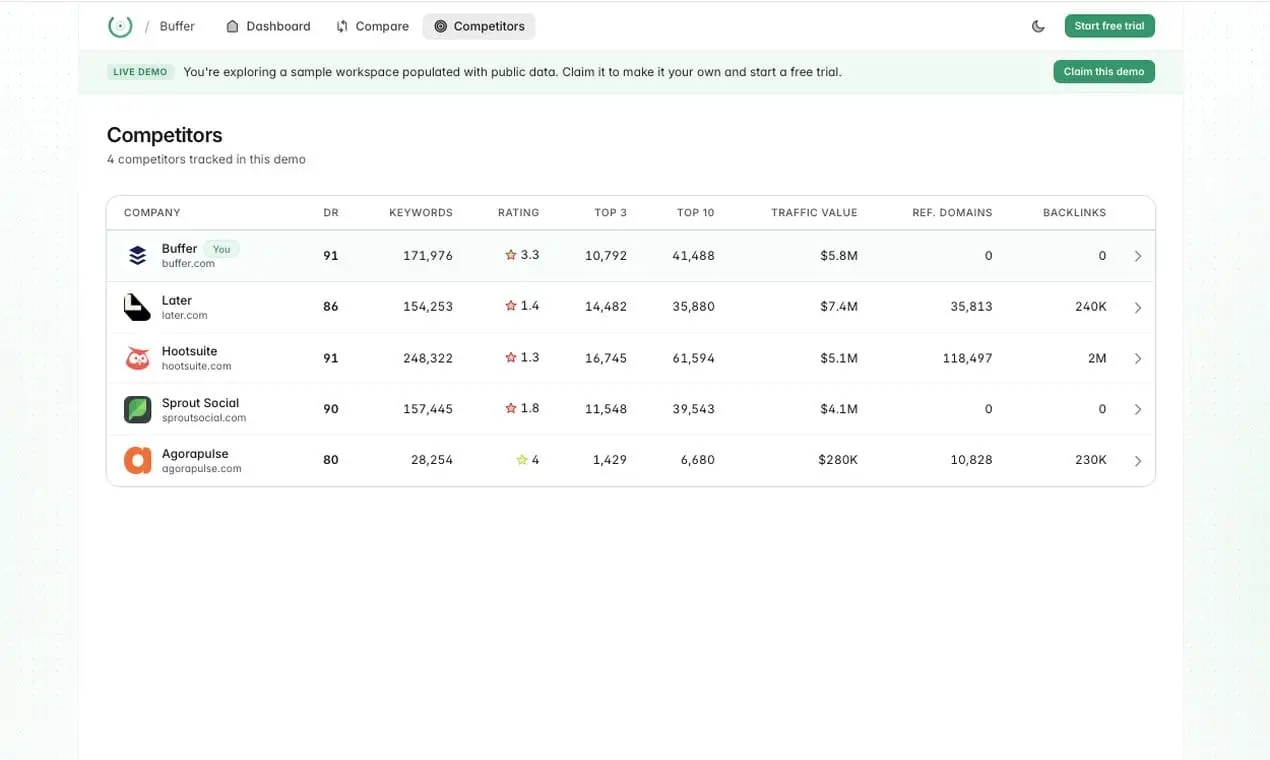Click the TRAFFIC VALUE column header

[814, 213]
